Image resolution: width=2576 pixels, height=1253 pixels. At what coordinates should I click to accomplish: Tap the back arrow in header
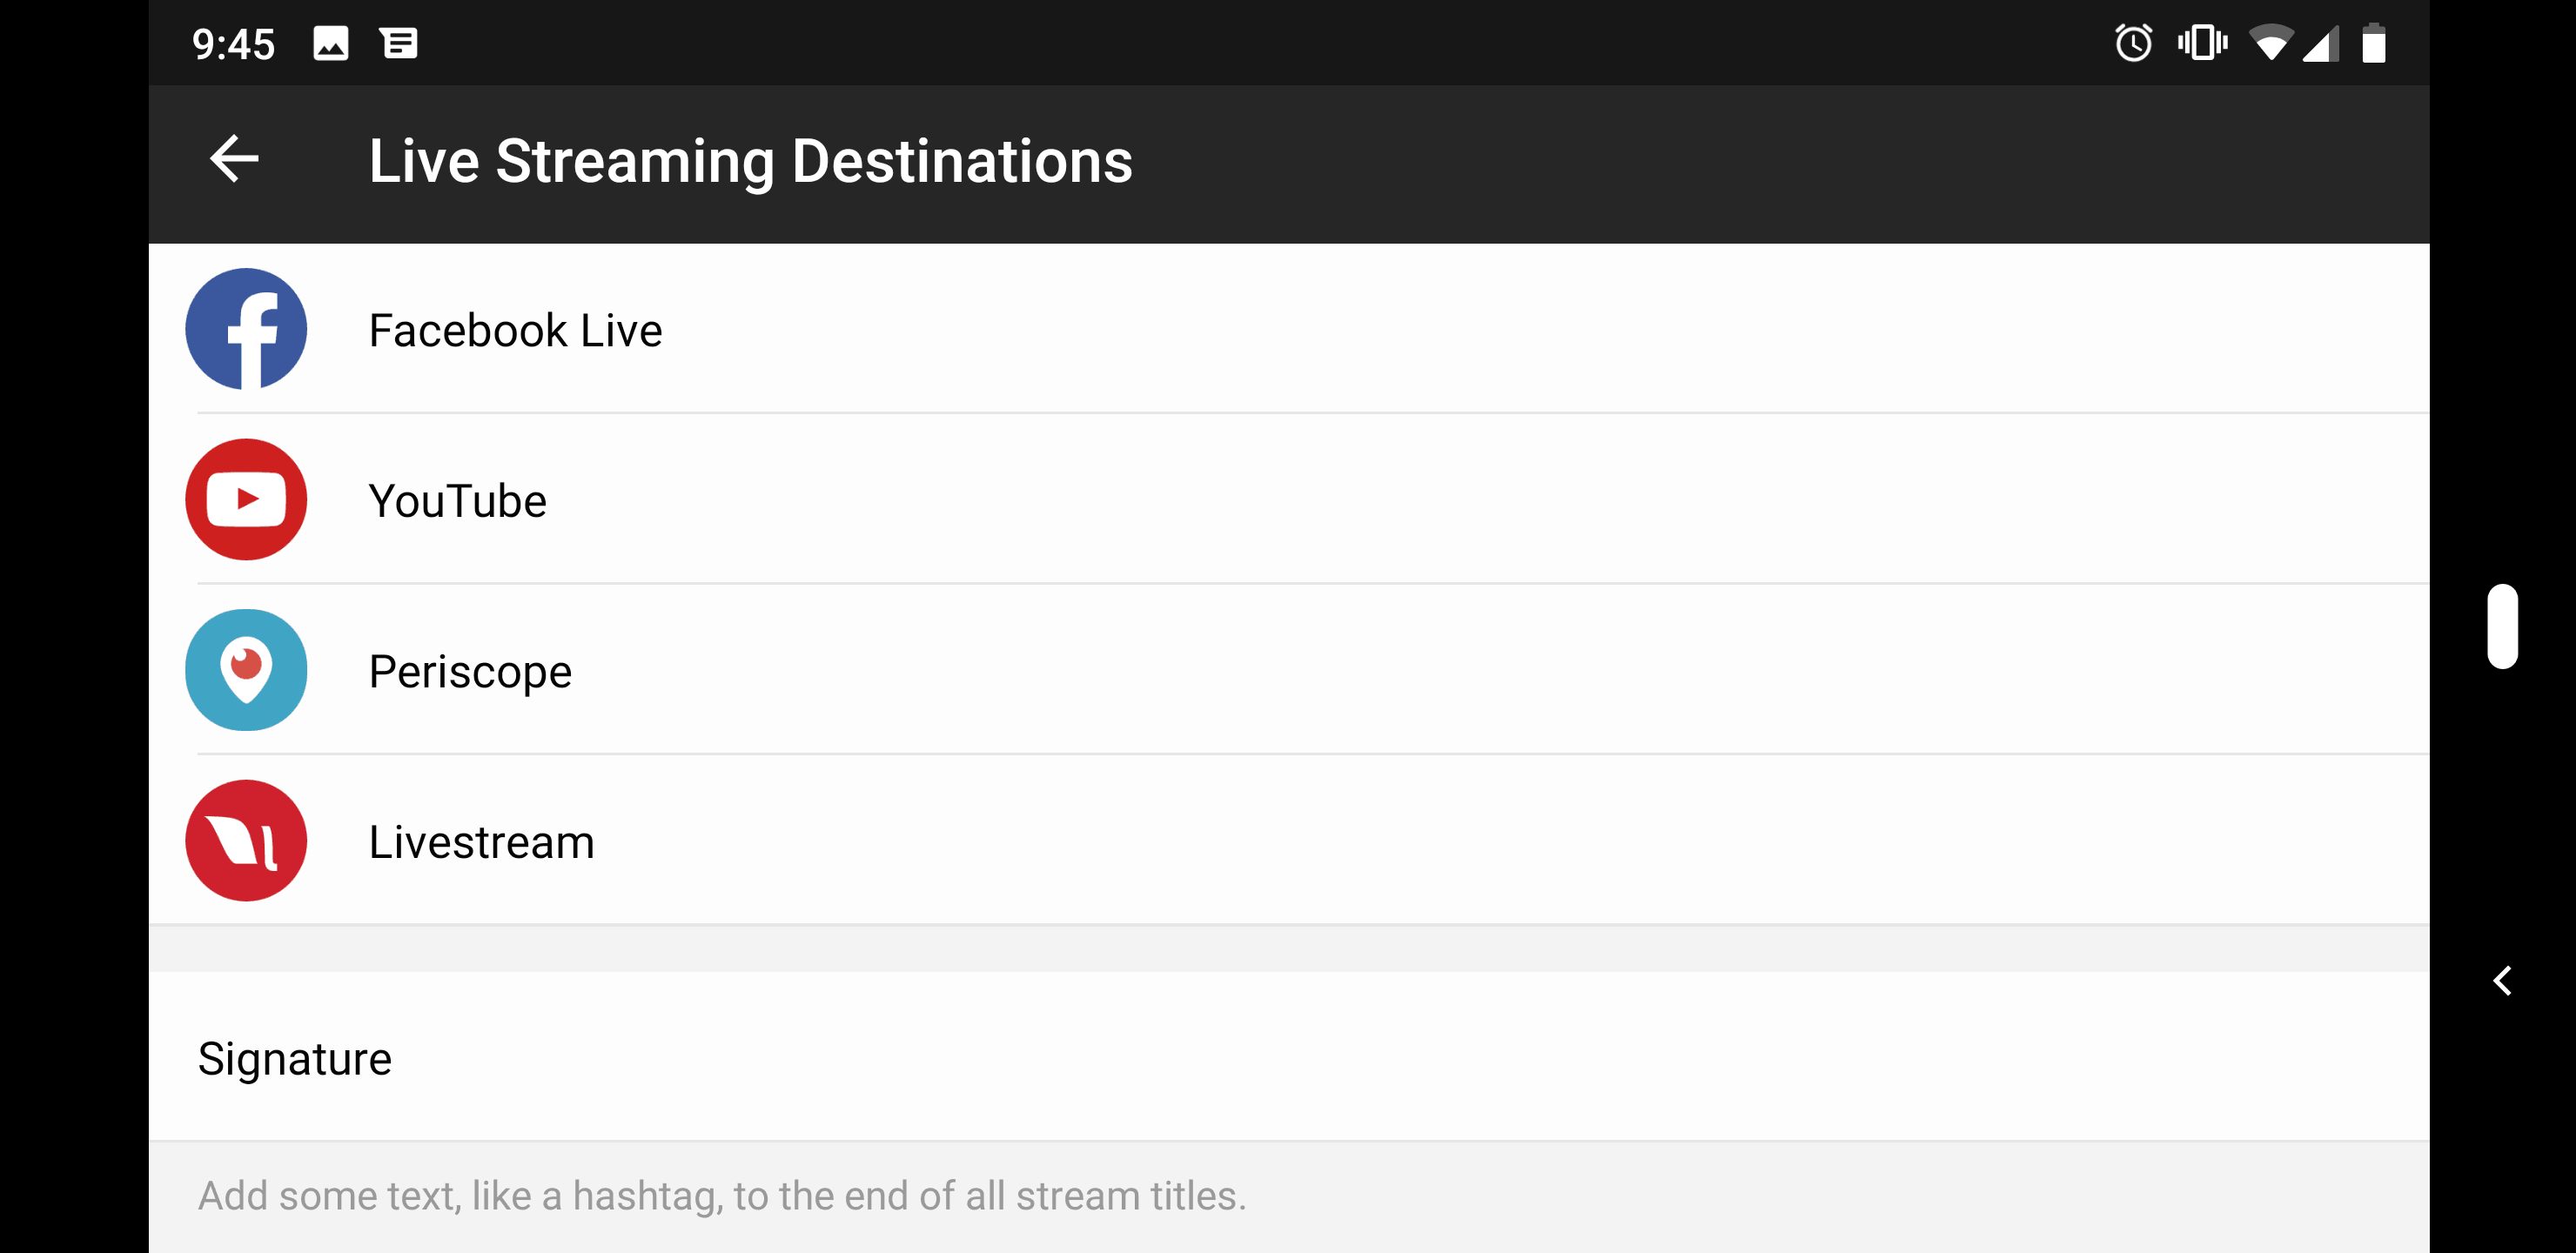(x=234, y=160)
